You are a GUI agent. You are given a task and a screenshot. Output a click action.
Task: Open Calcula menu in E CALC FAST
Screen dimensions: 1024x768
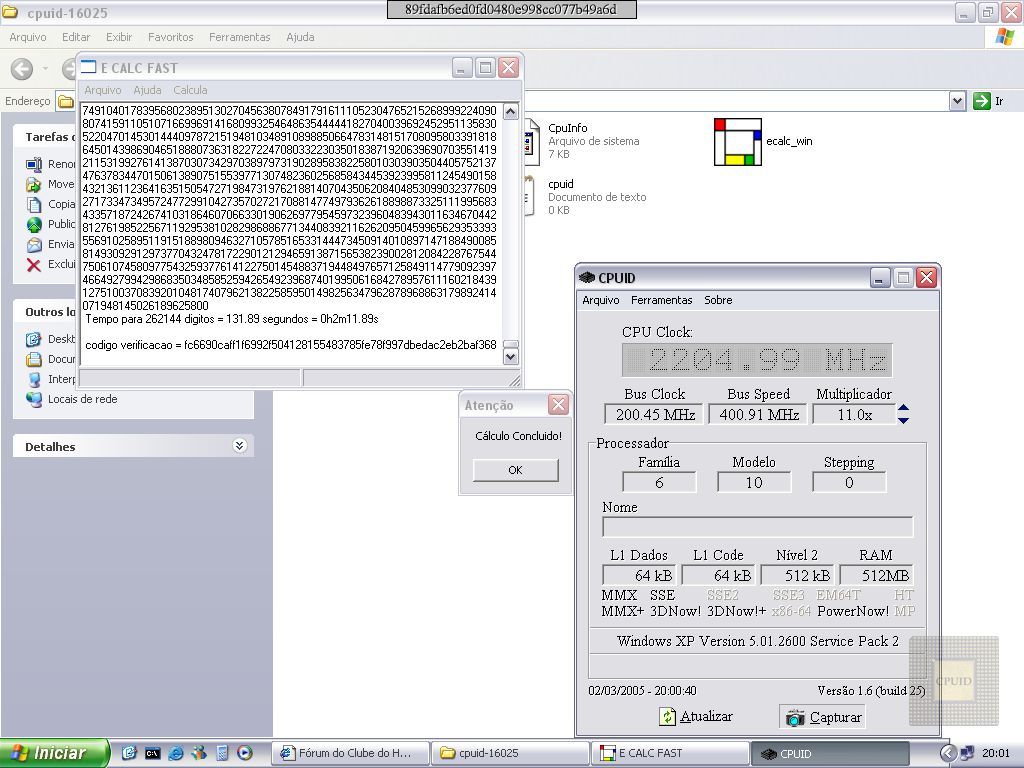click(x=190, y=90)
